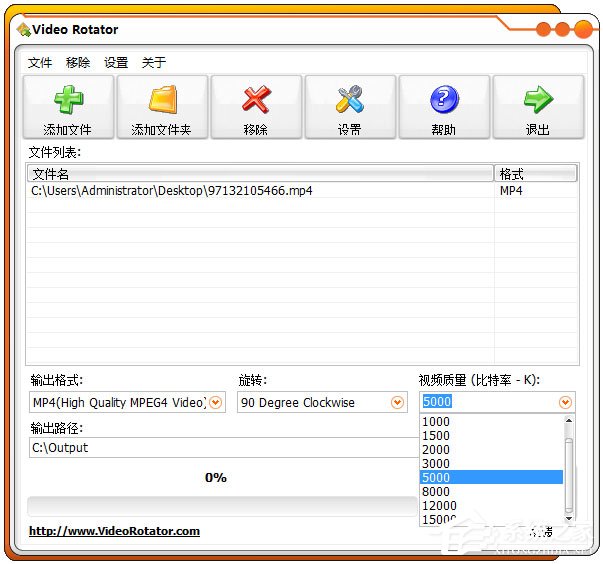The image size is (603, 564).
Task: Click the Video Rotator title bar logo icon
Action: (x=24, y=30)
